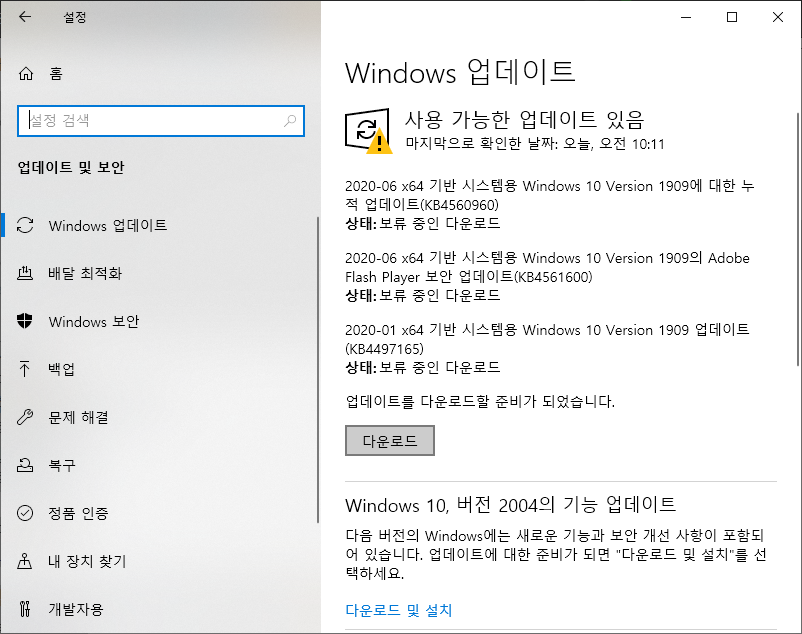This screenshot has height=634, width=802.
Task: Click the Windows 업데이트 page title
Action: [x=460, y=72]
